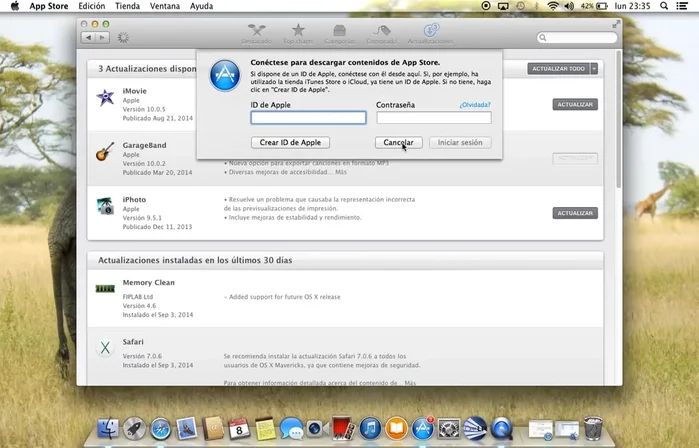699x448 pixels.
Task: Open Notification Center list icon
Action: click(x=682, y=6)
